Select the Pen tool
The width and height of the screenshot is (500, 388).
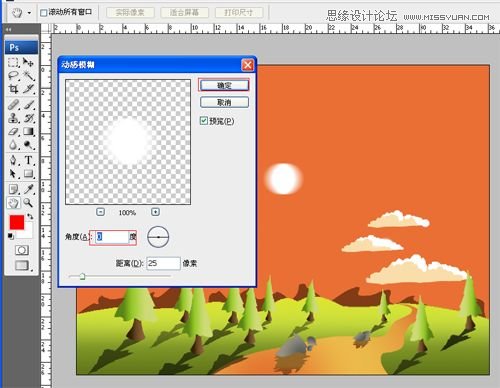13,160
